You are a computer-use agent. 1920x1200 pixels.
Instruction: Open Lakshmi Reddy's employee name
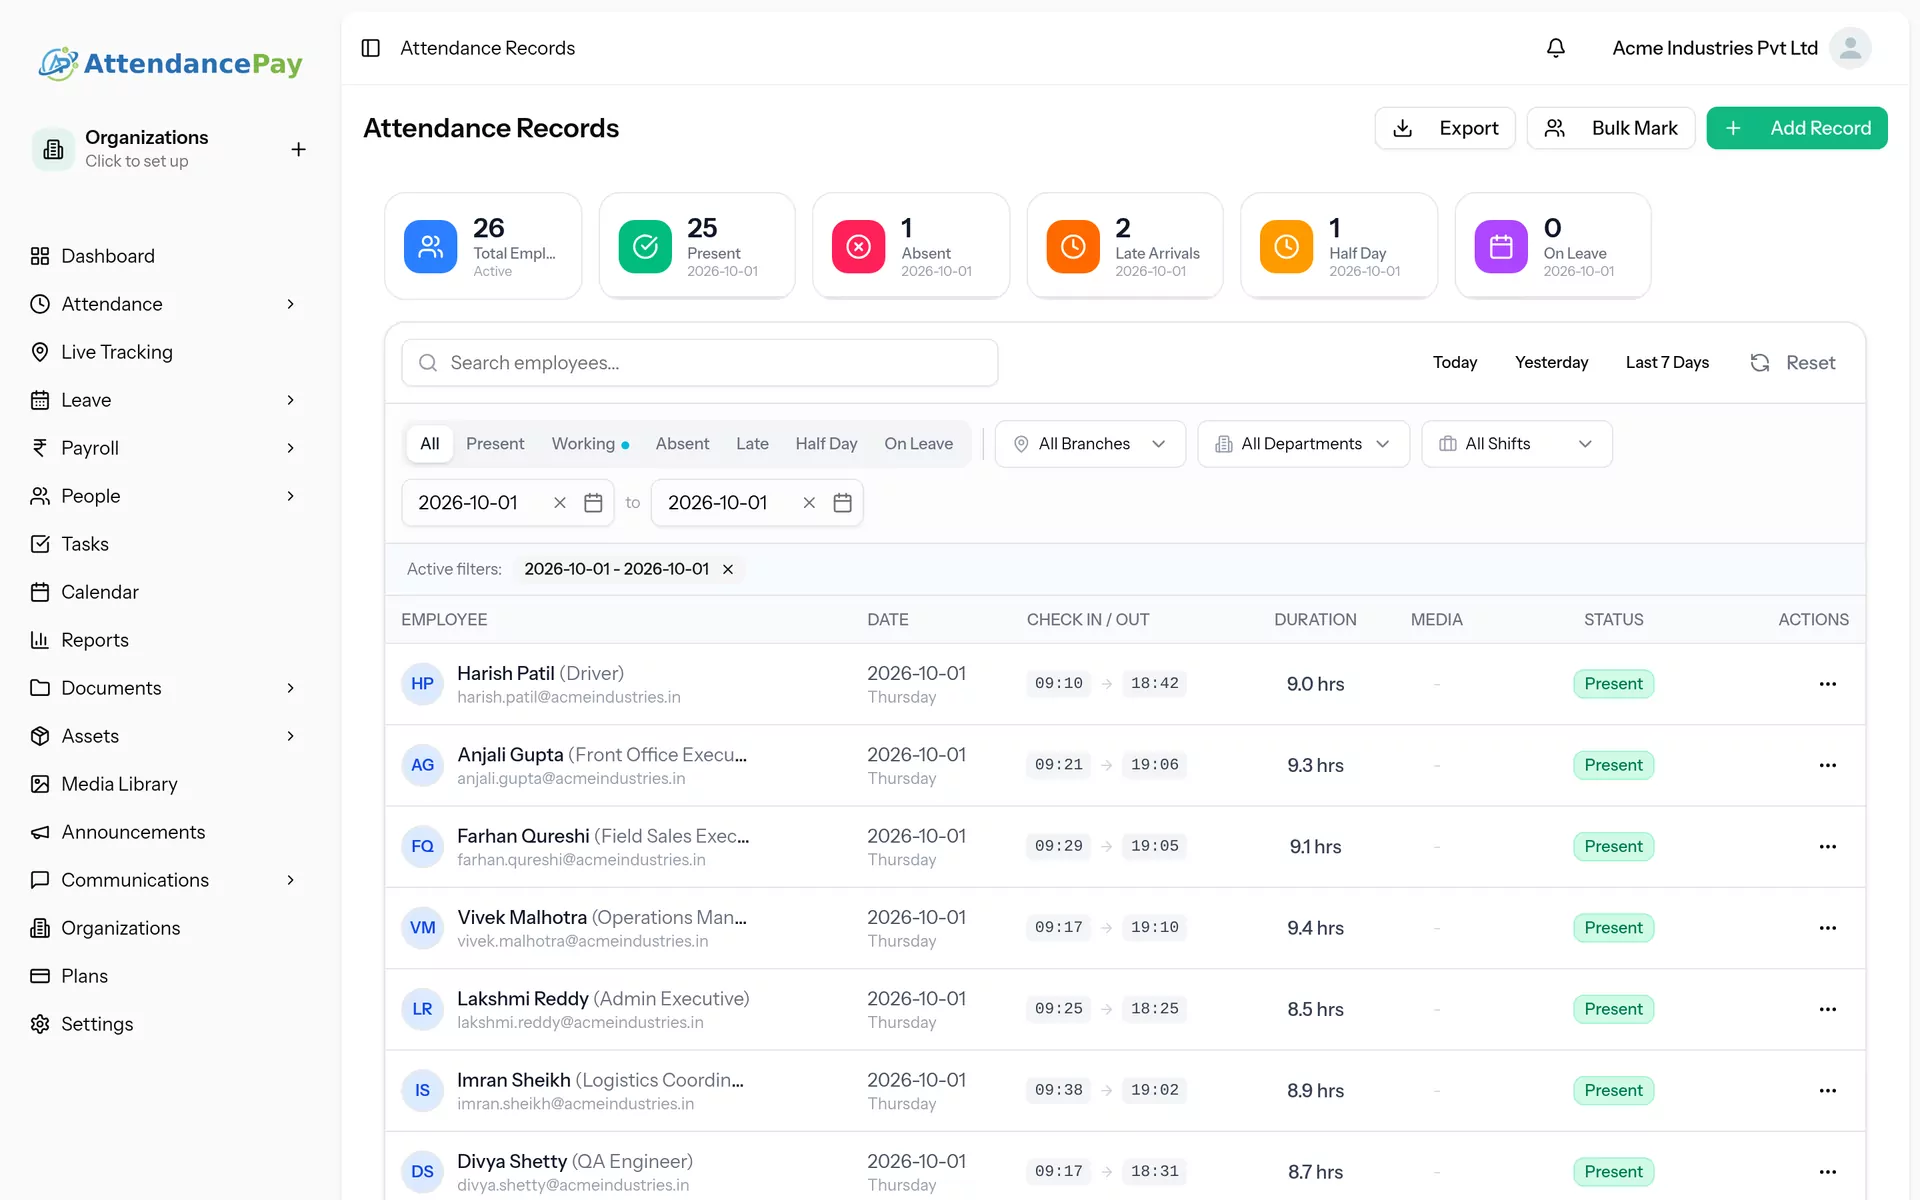click(x=522, y=999)
